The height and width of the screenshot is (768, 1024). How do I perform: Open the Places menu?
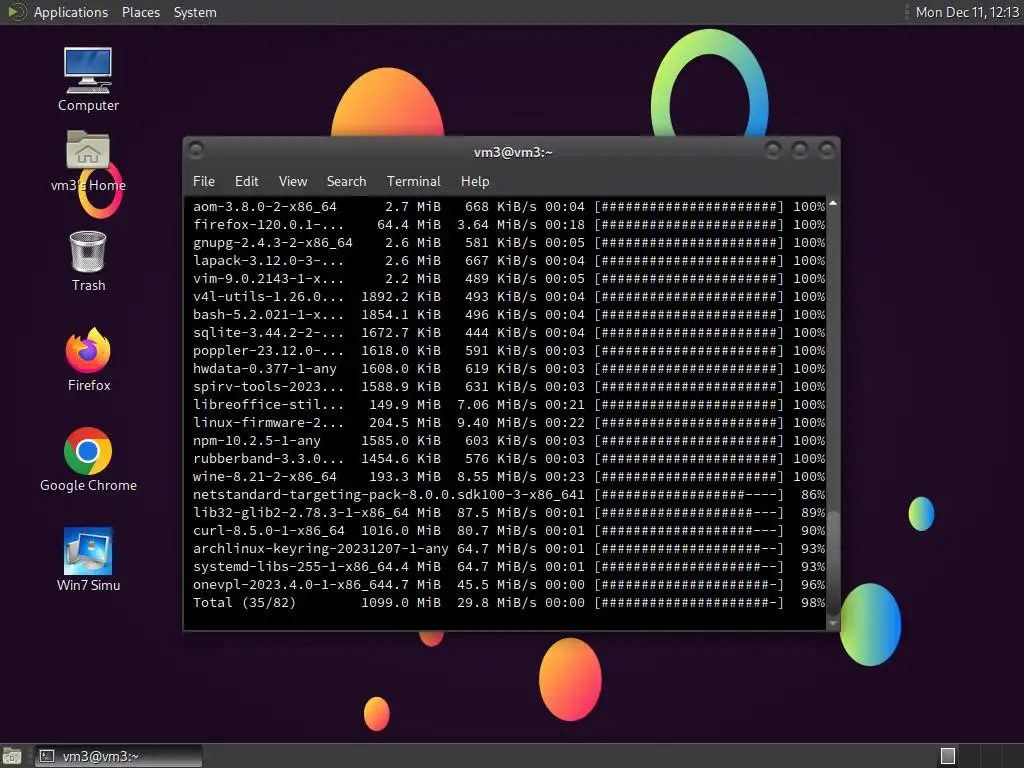tap(140, 12)
